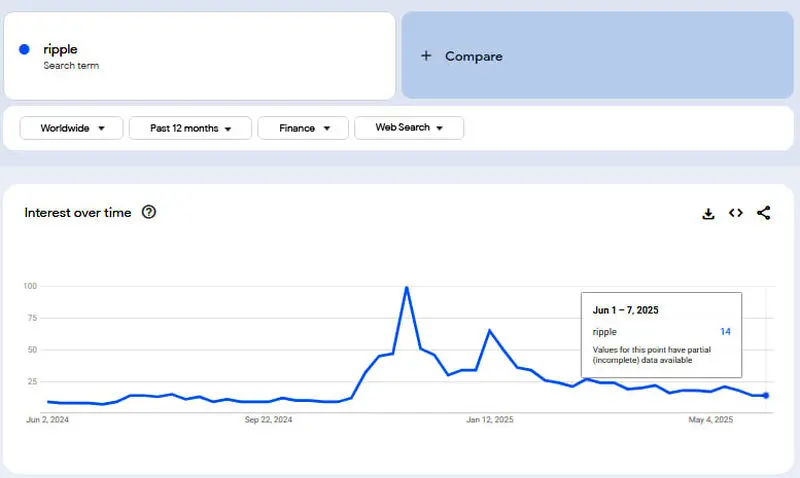Click the tooltip value 14
Viewport: 800px width, 478px height.
tap(725, 332)
